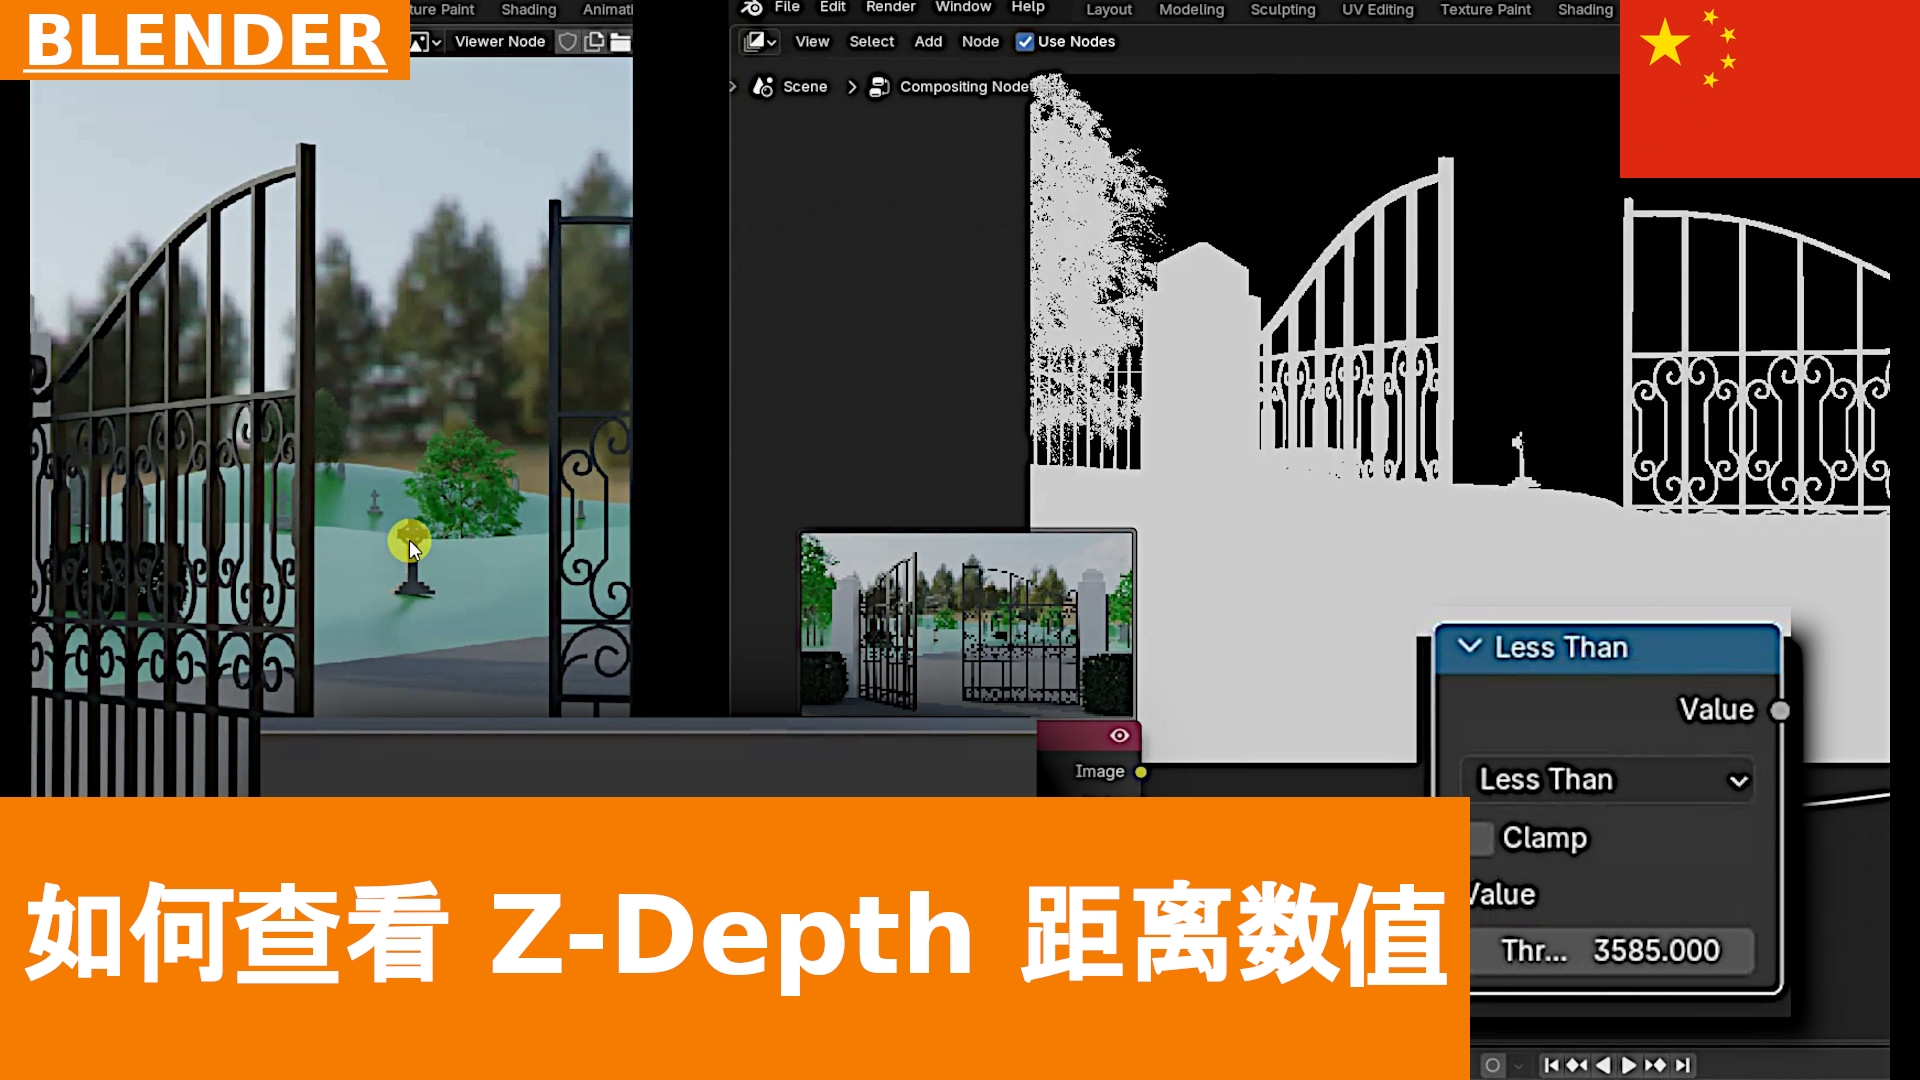Open the Edit menu
Image resolution: width=1920 pixels, height=1080 pixels.
[x=833, y=7]
